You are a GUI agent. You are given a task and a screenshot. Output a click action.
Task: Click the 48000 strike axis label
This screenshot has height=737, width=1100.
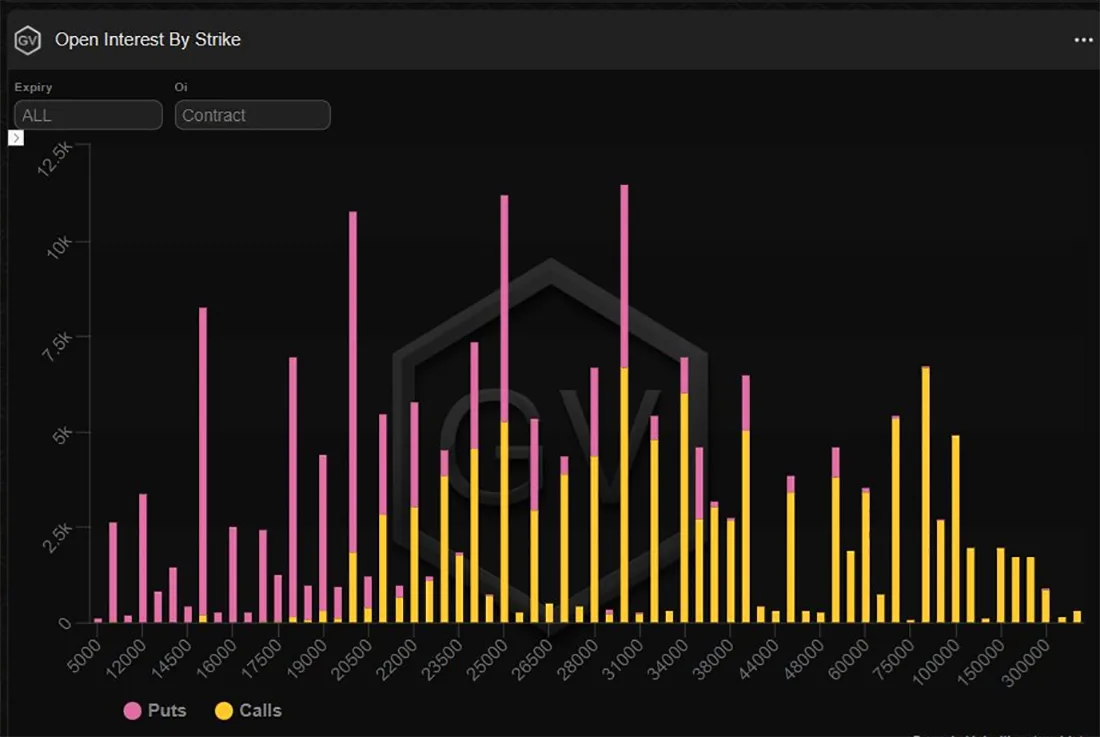click(804, 660)
